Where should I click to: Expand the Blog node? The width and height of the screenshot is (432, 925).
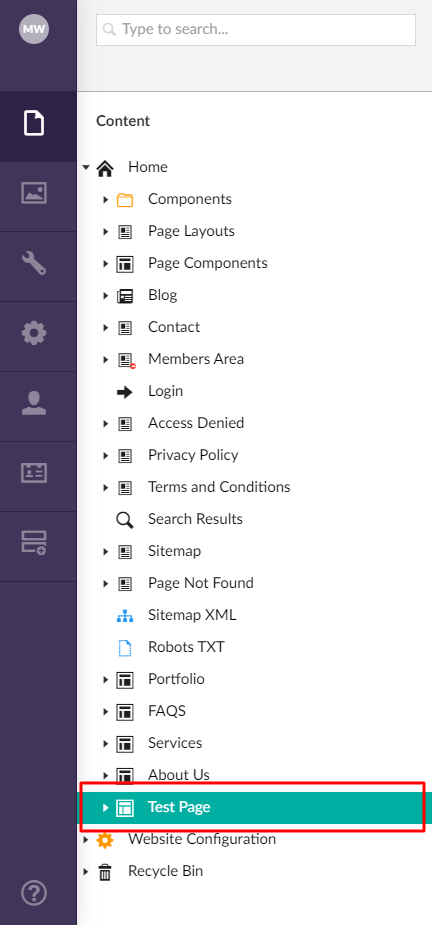tap(106, 296)
